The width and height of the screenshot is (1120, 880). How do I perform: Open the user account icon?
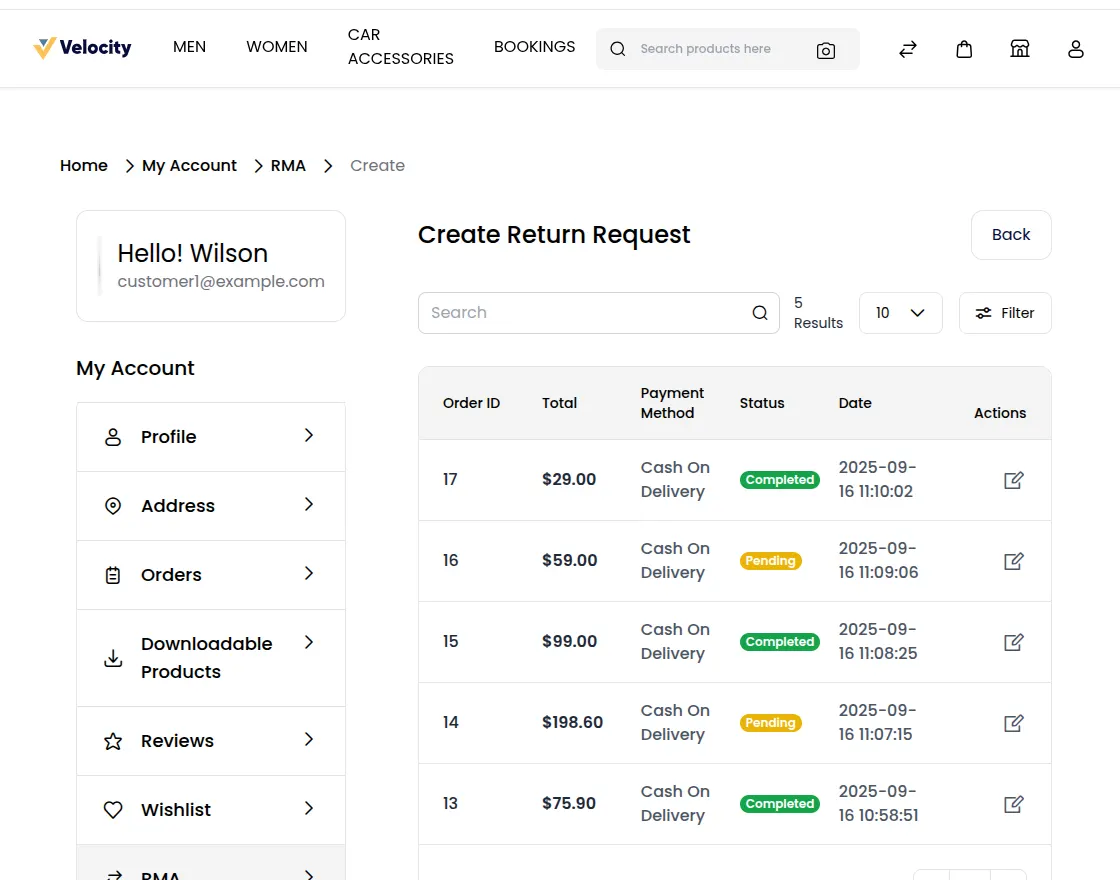point(1076,48)
